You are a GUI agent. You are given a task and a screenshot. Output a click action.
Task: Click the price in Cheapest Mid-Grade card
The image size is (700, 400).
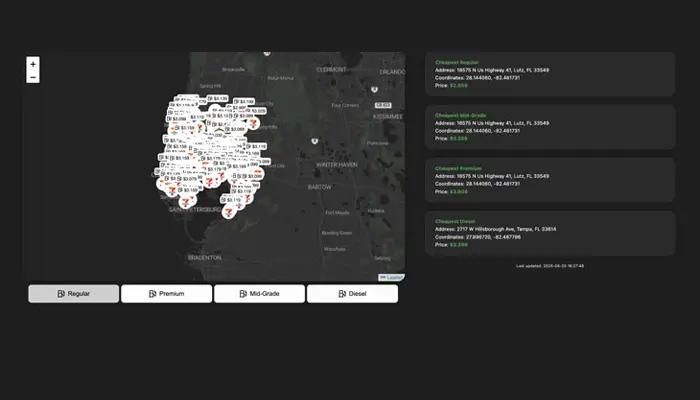coord(458,138)
